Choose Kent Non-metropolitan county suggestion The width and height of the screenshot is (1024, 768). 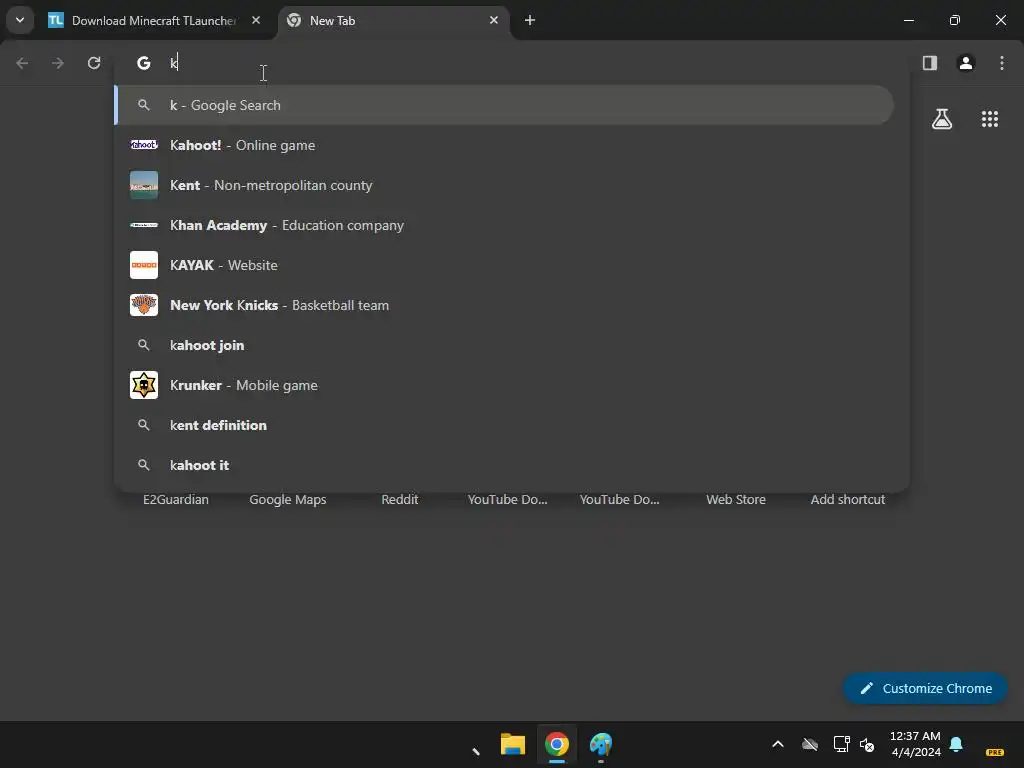click(x=504, y=185)
